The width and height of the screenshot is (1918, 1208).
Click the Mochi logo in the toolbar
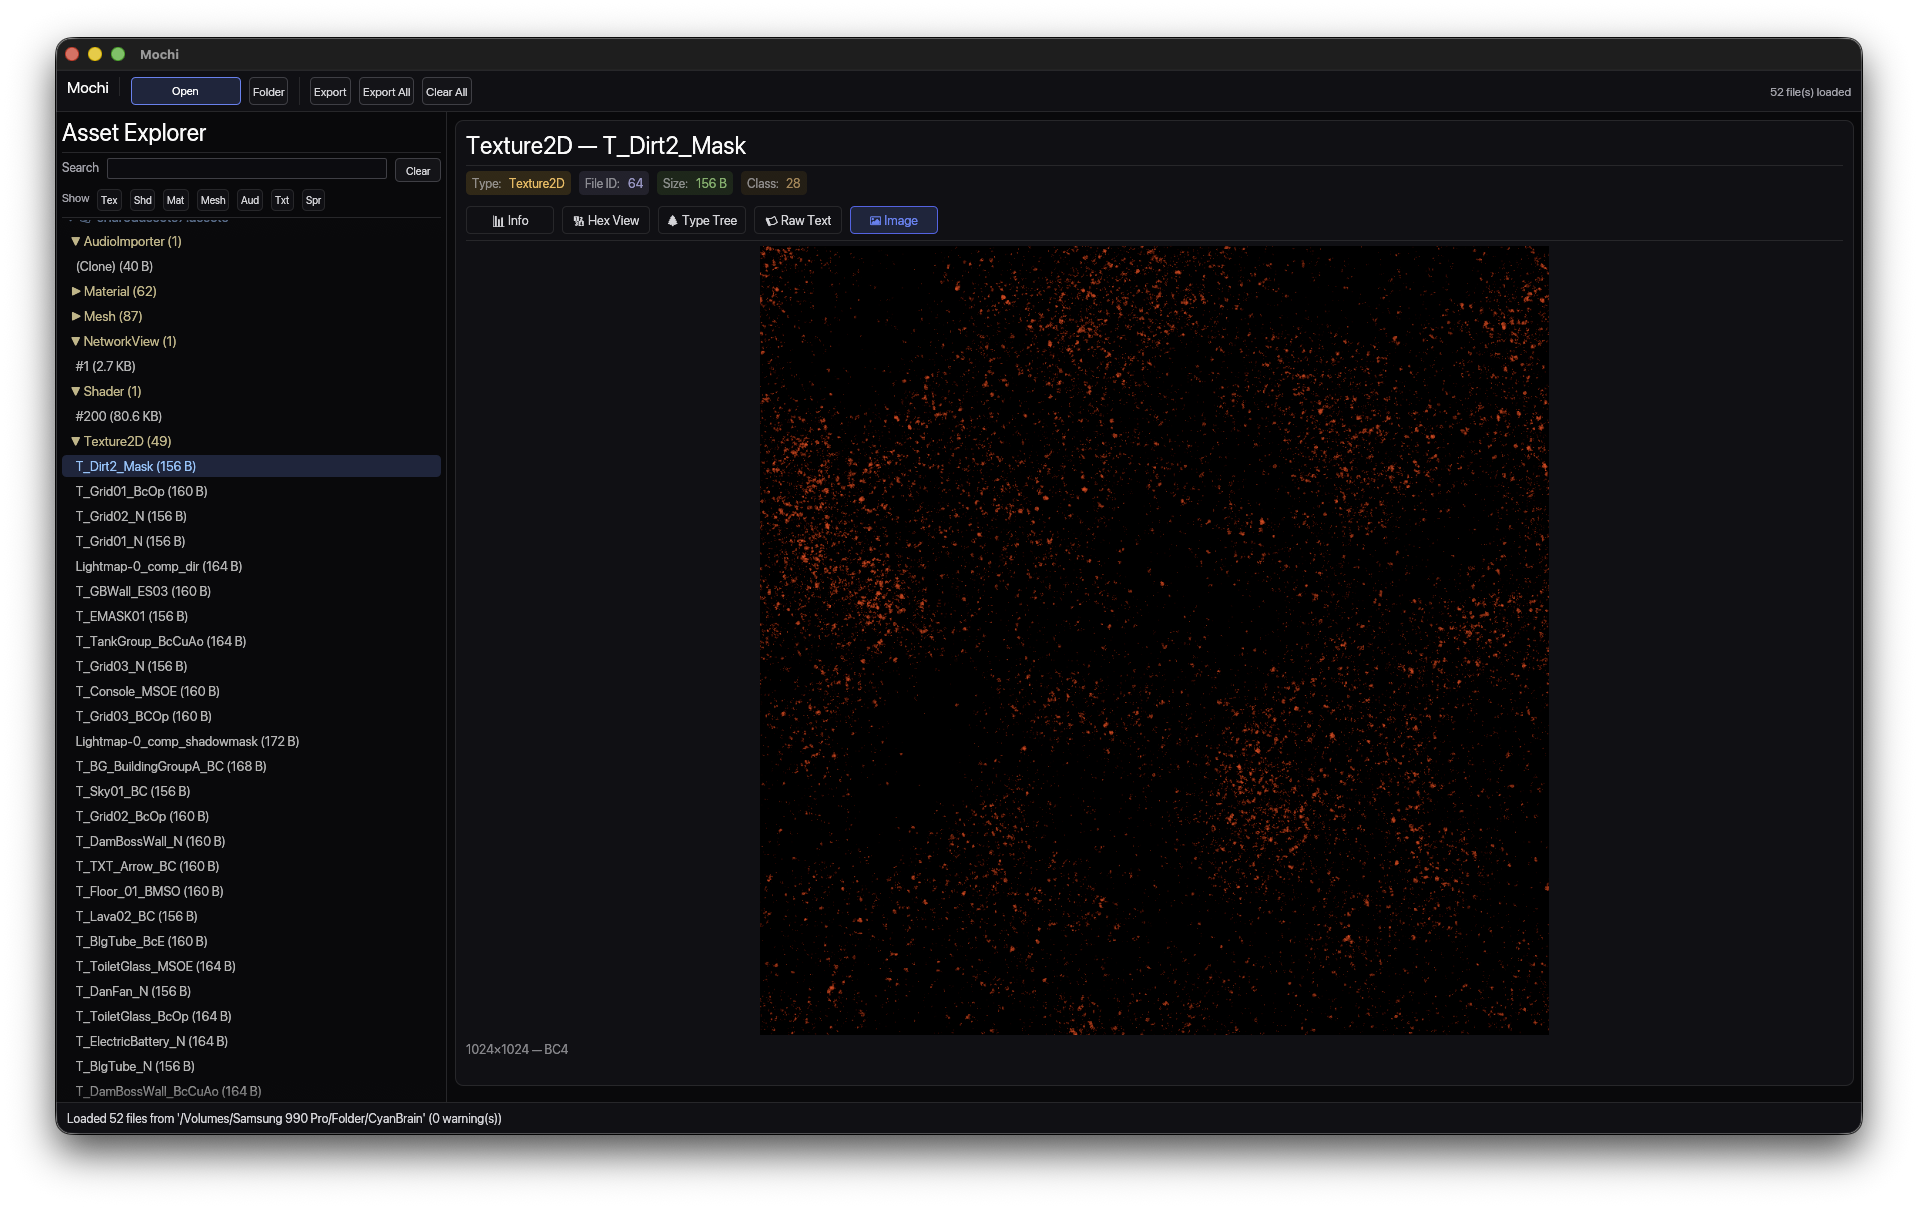coord(87,88)
